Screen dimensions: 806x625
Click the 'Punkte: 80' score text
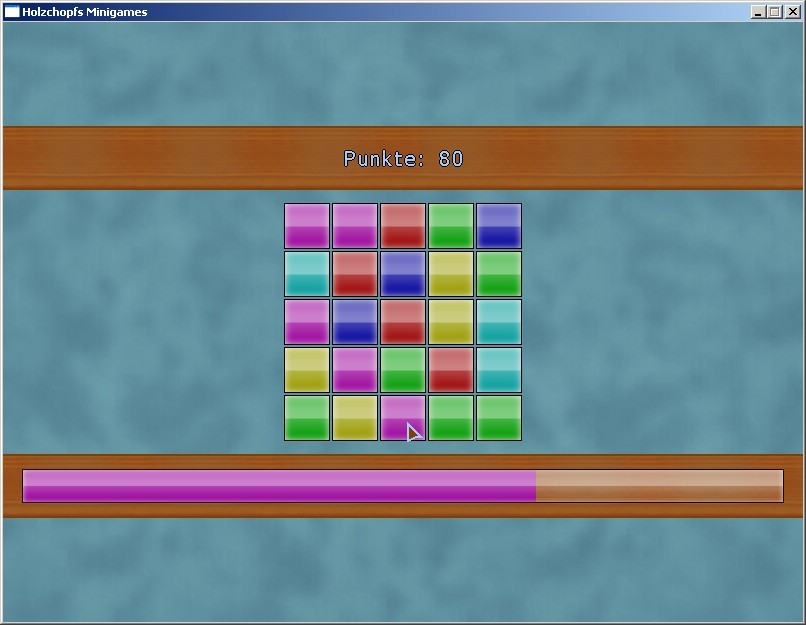404,159
